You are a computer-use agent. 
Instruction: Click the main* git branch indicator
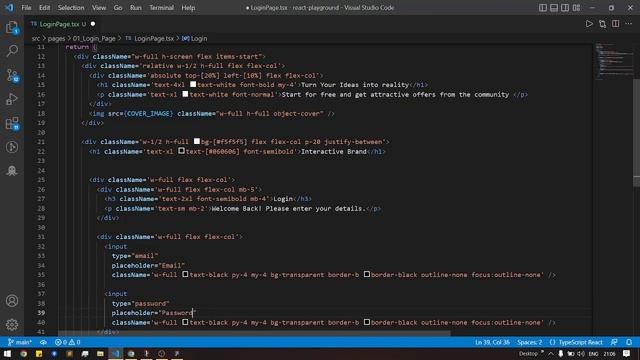click(20, 342)
